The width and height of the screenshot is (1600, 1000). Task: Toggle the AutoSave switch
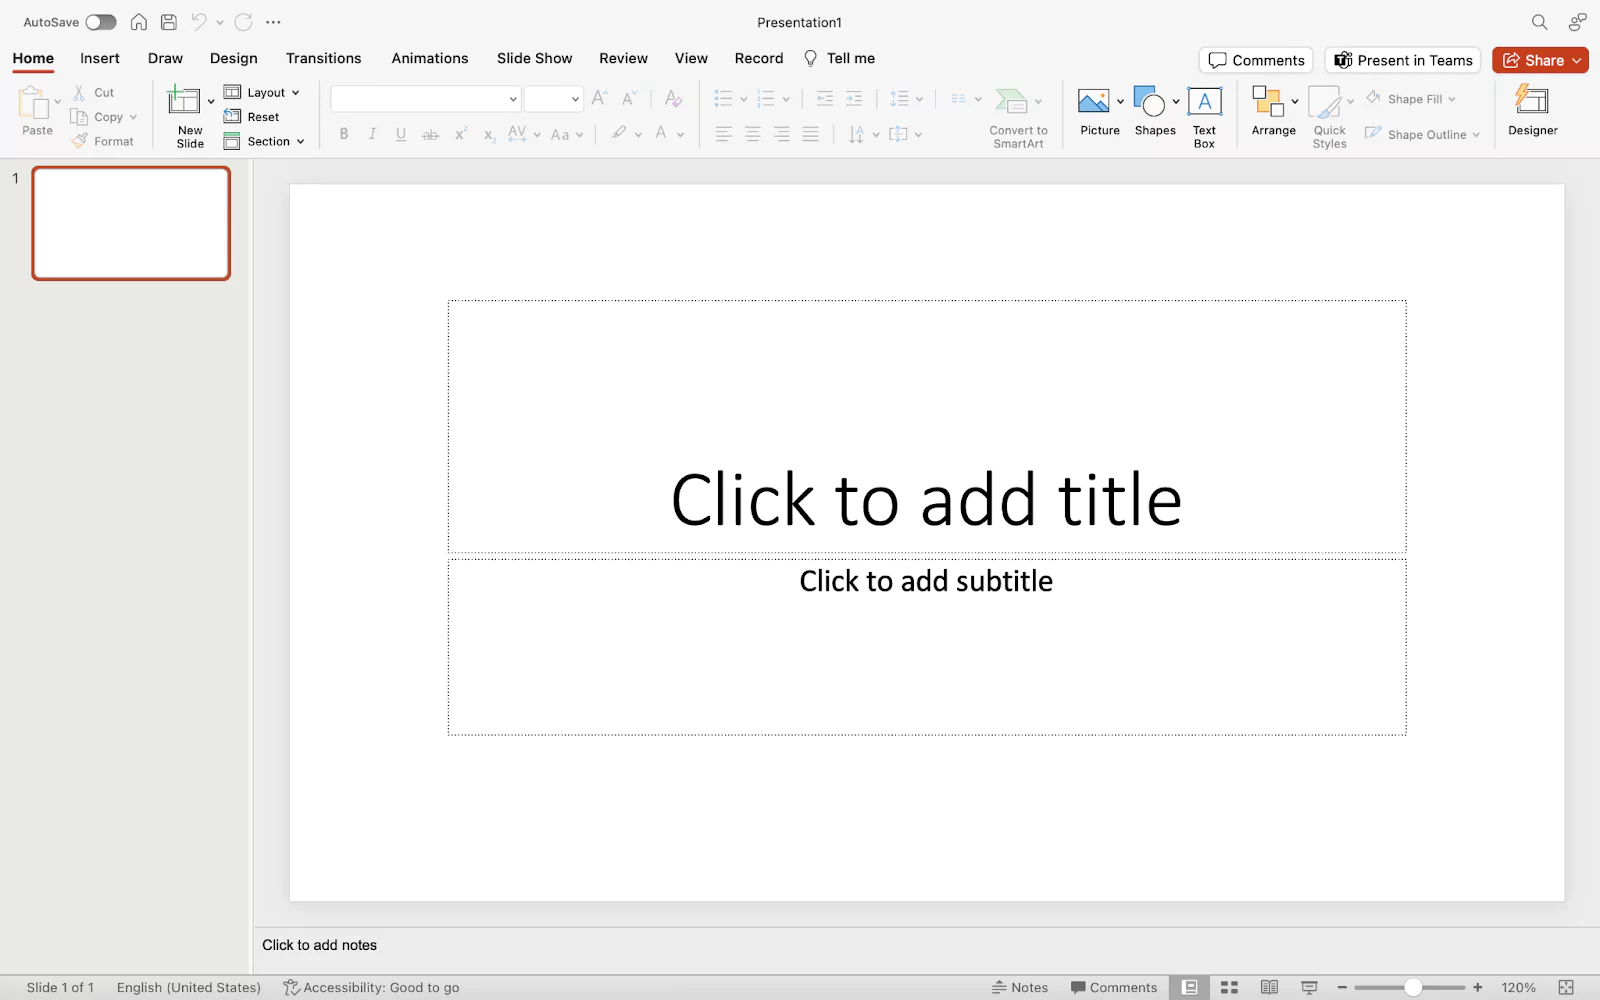click(x=100, y=22)
